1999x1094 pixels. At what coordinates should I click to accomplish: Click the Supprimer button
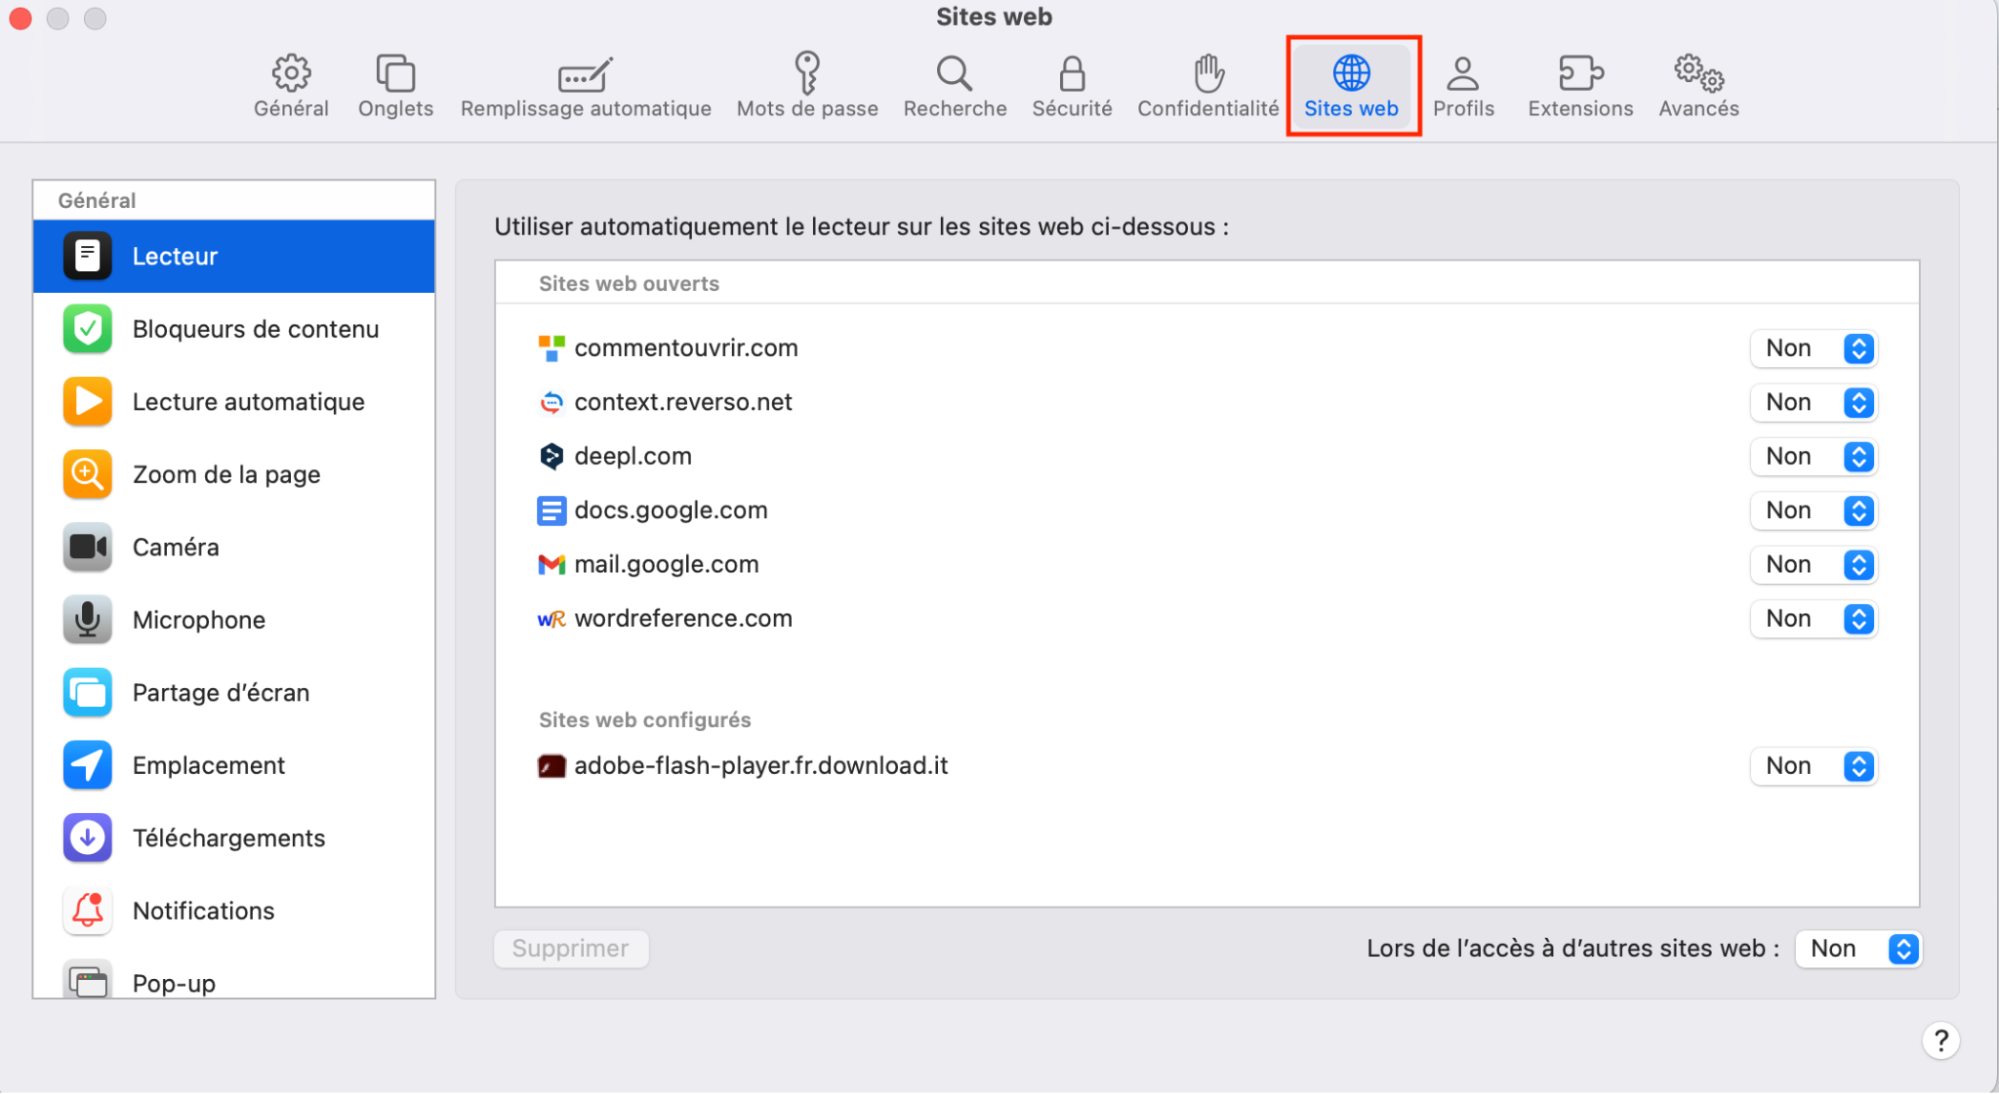[x=570, y=948]
